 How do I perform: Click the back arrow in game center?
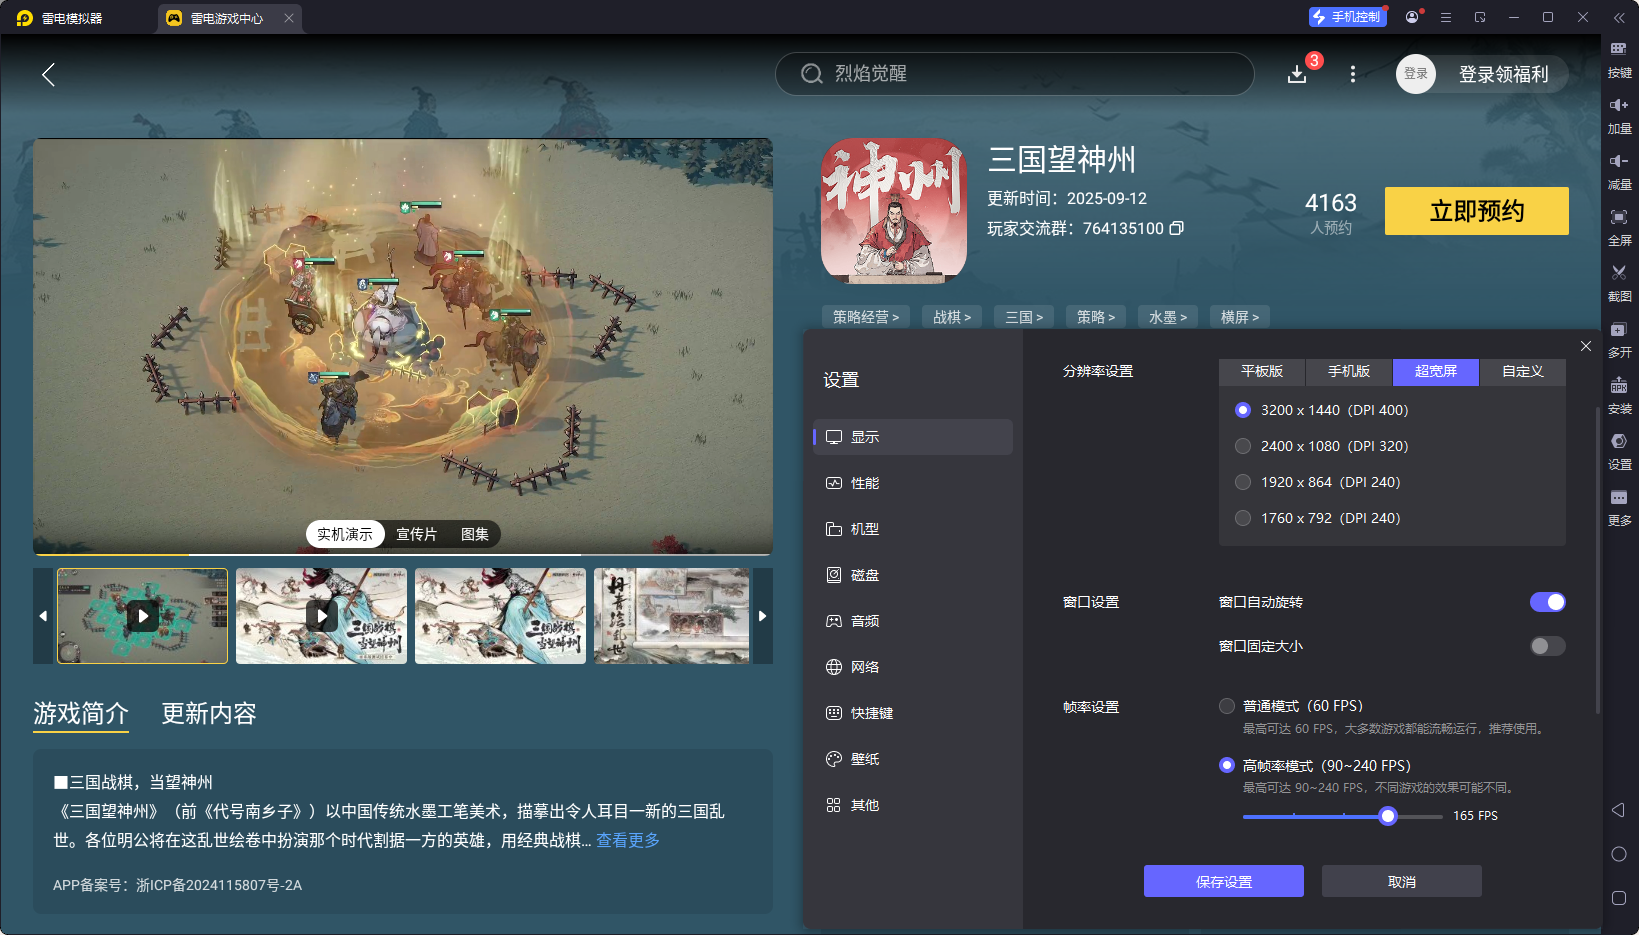click(x=48, y=74)
